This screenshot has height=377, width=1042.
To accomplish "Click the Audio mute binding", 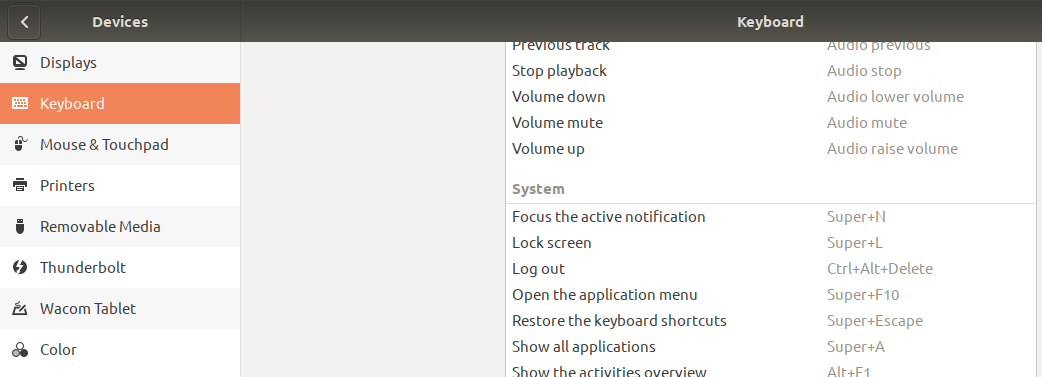I will point(867,122).
